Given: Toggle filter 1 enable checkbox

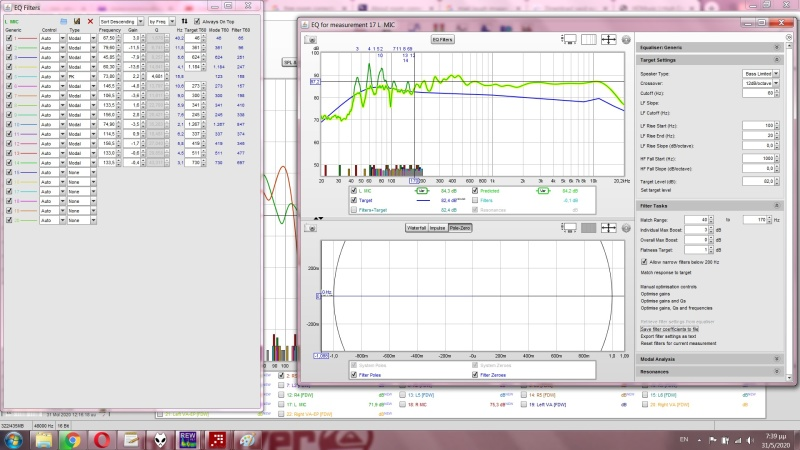Looking at the screenshot, I should point(9,38).
